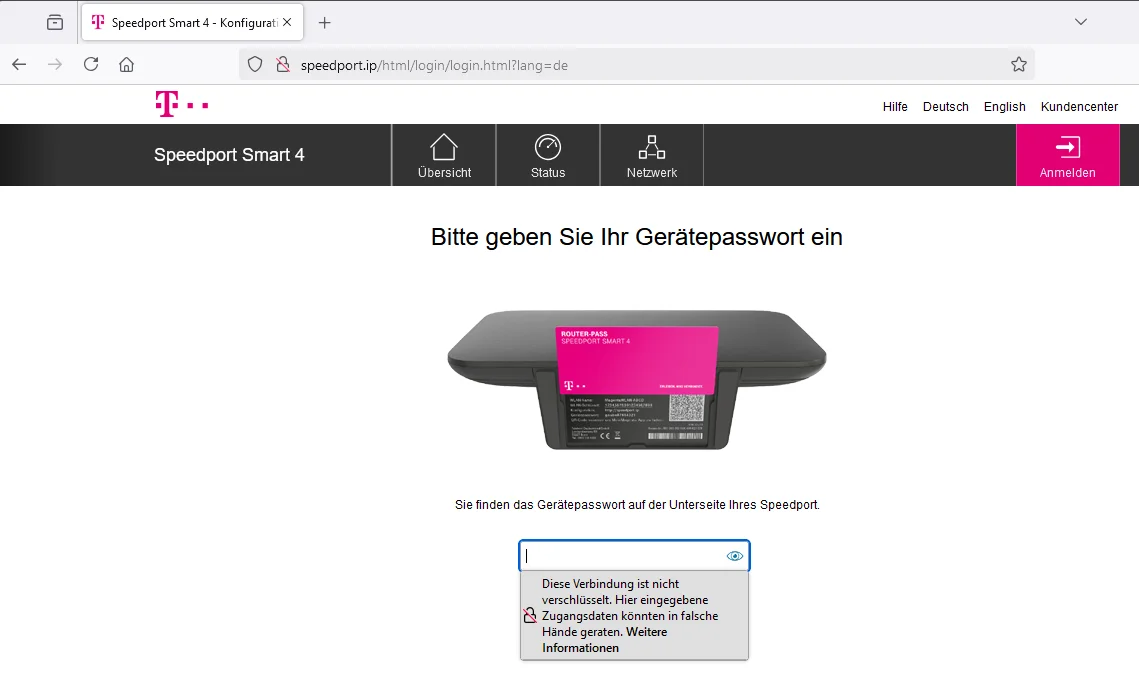This screenshot has width=1139, height=700.
Task: Click the Anmelden login arrow icon
Action: coord(1067,148)
